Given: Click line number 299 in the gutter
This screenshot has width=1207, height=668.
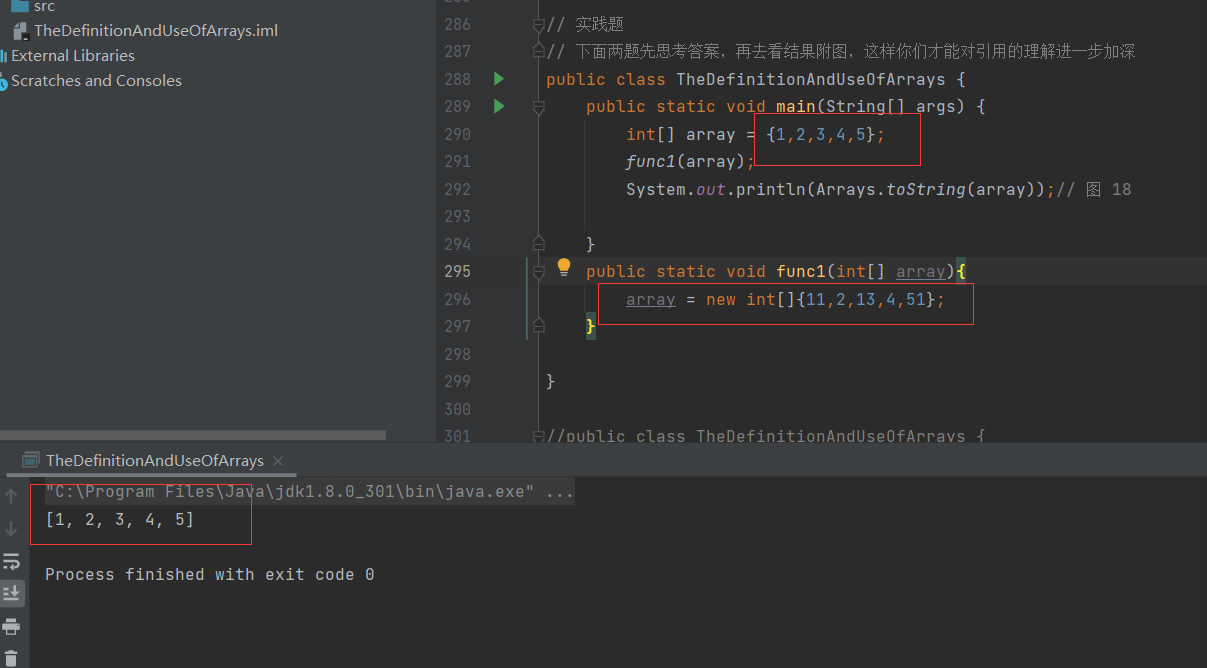Looking at the screenshot, I should 457,381.
